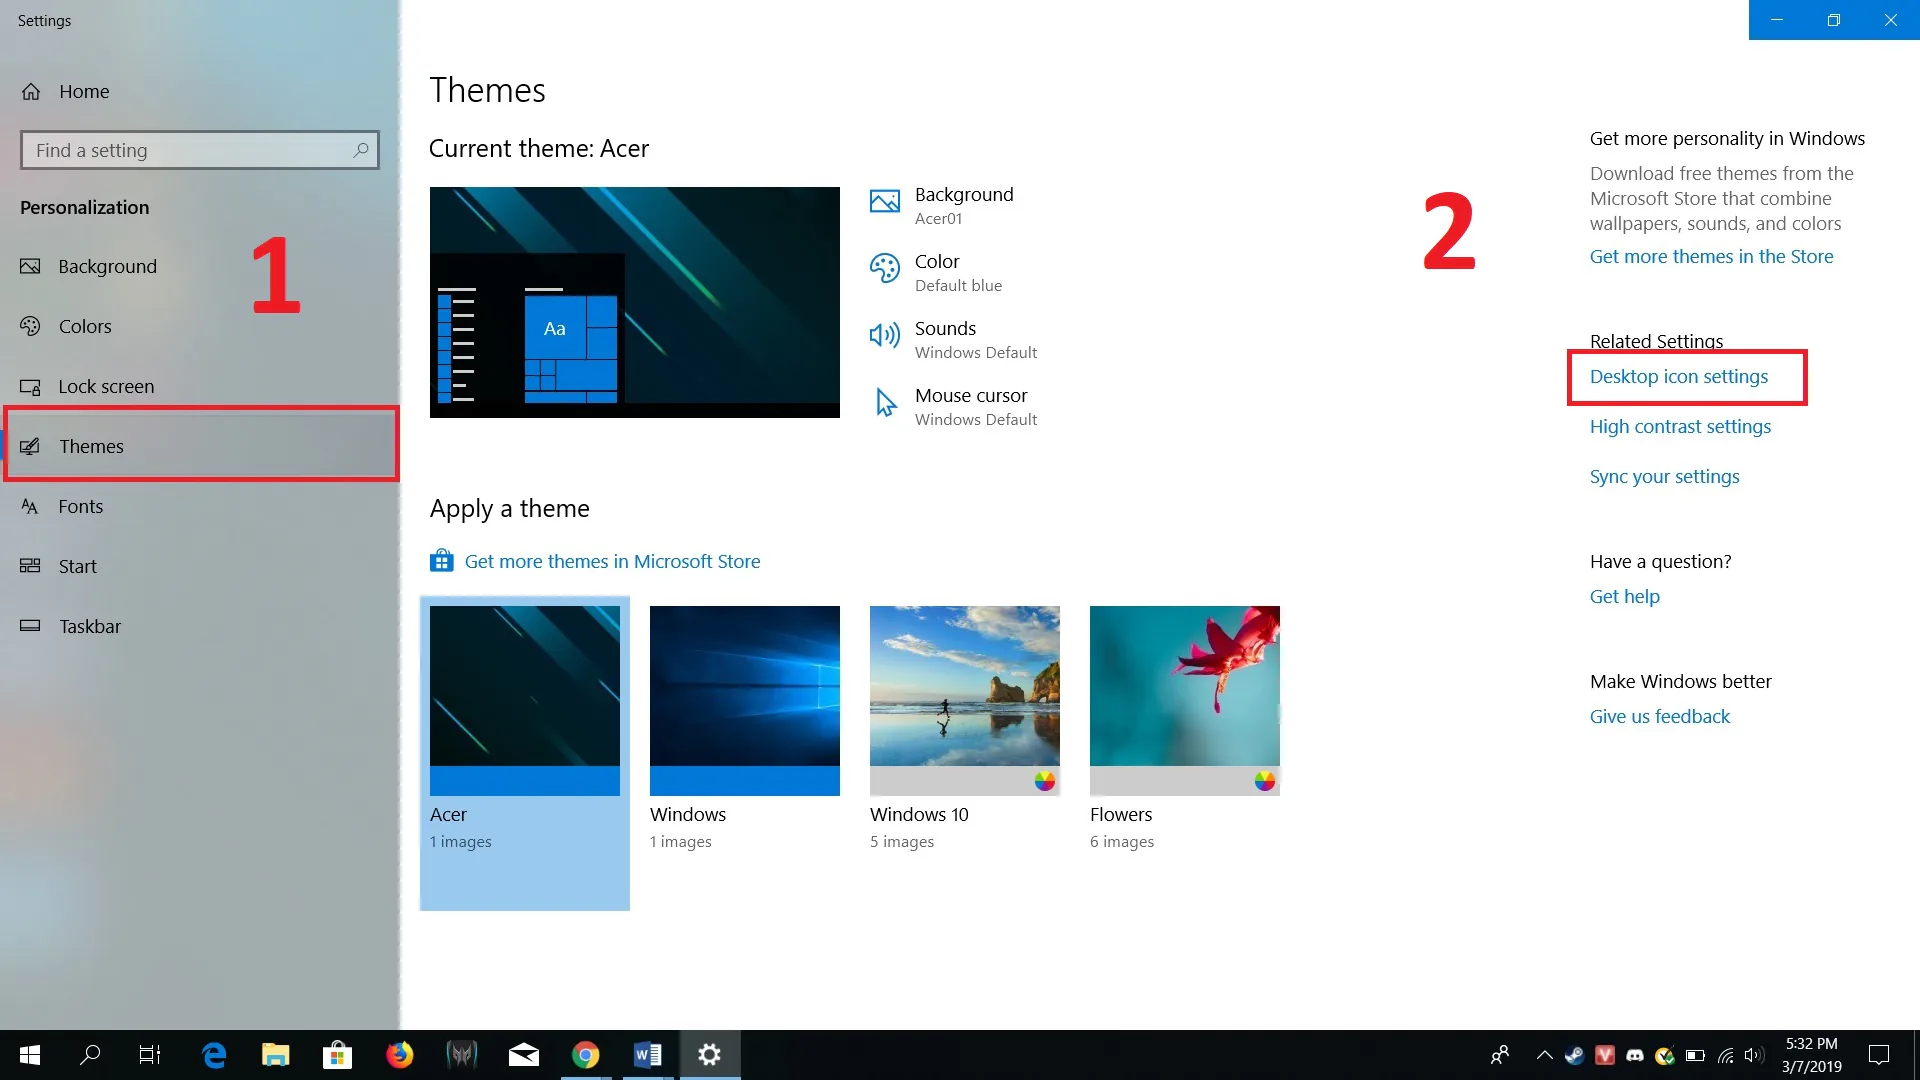
Task: Open the Background personalization page
Action: click(x=200, y=266)
